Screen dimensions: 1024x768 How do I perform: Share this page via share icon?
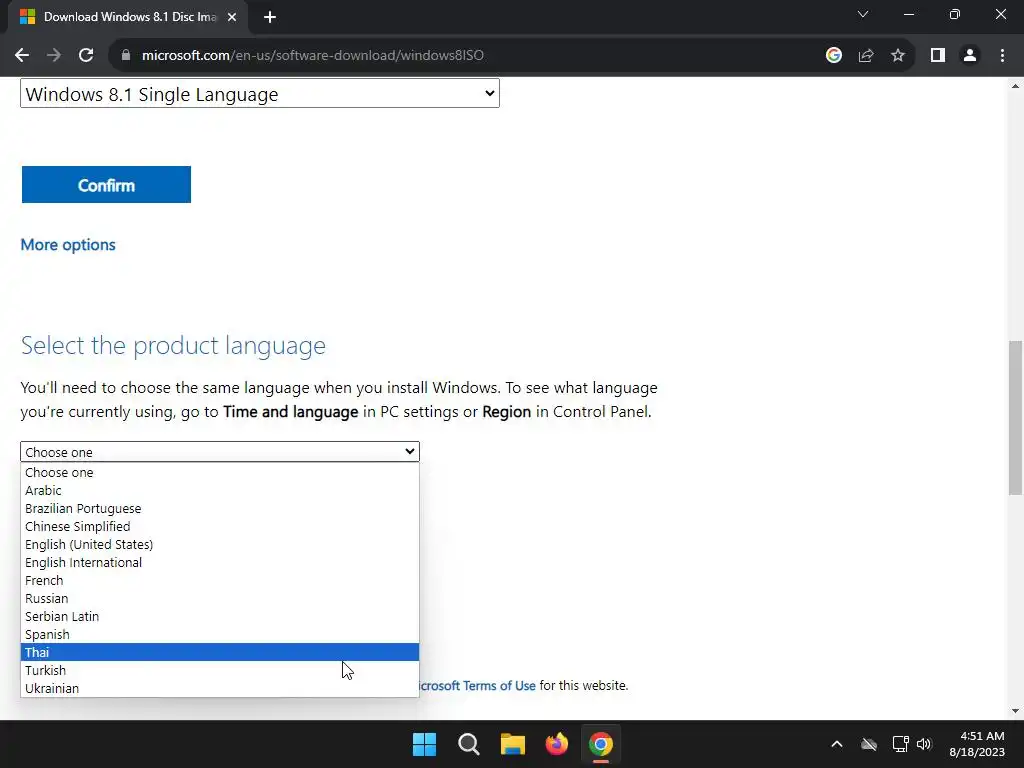pyautogui.click(x=866, y=56)
